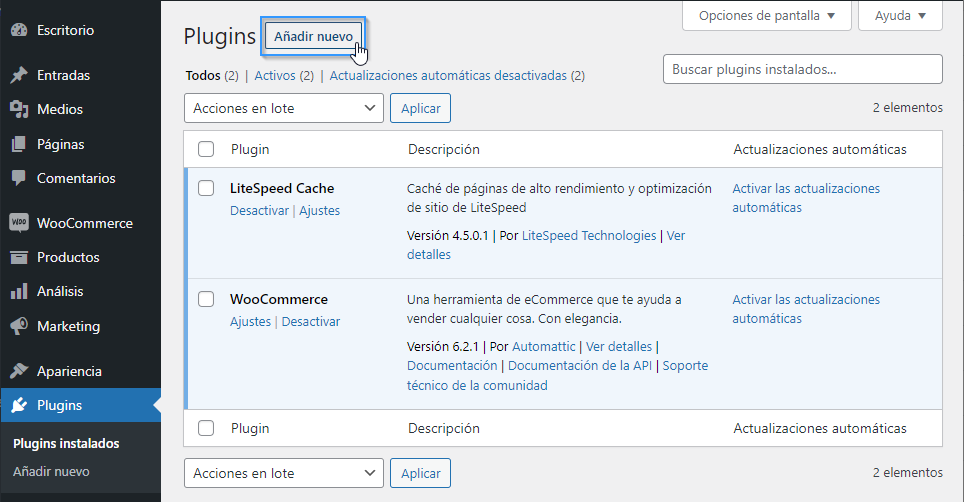
Task: Click Desactivar under WooCommerce
Action: (x=310, y=321)
